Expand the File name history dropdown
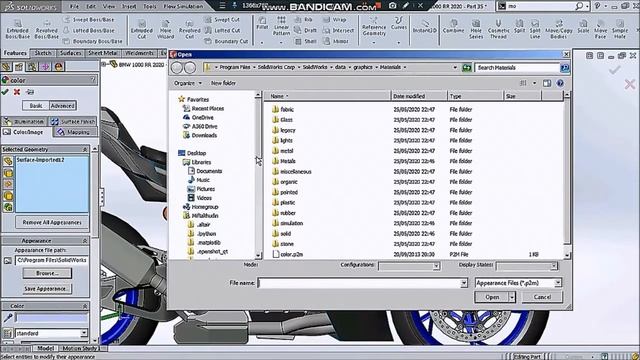This screenshot has width=640, height=360. point(464,283)
